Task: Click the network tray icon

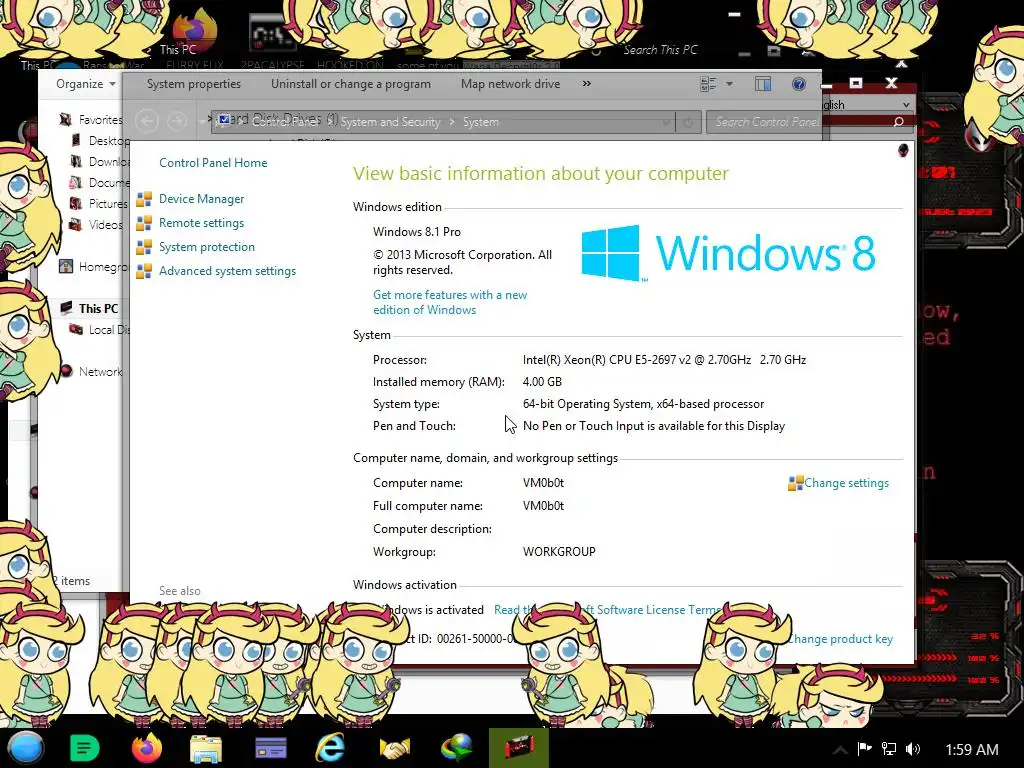Action: coord(889,749)
